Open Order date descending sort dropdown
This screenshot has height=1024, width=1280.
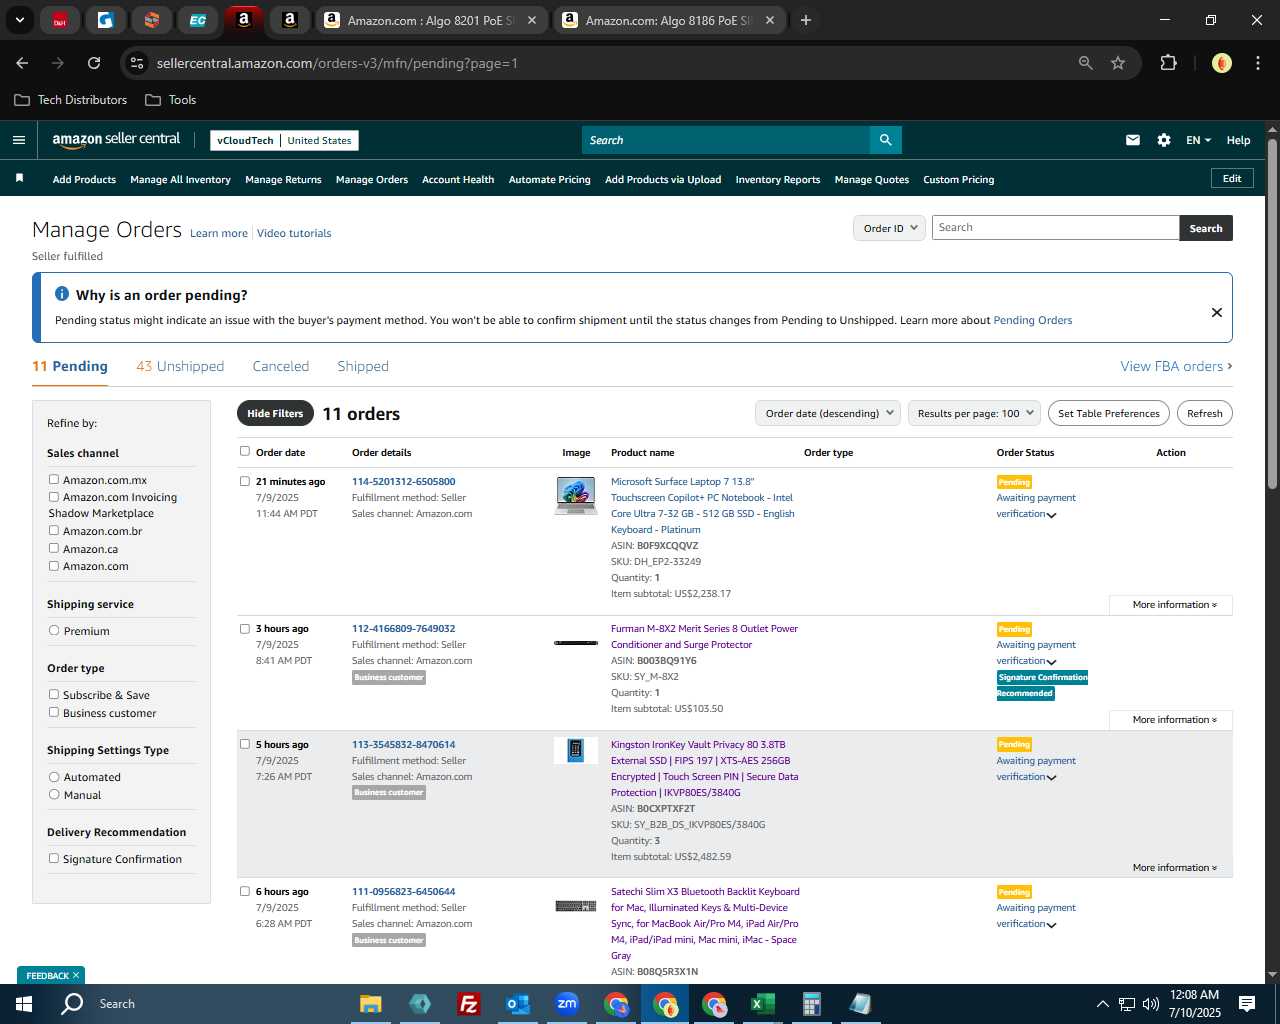pos(828,413)
